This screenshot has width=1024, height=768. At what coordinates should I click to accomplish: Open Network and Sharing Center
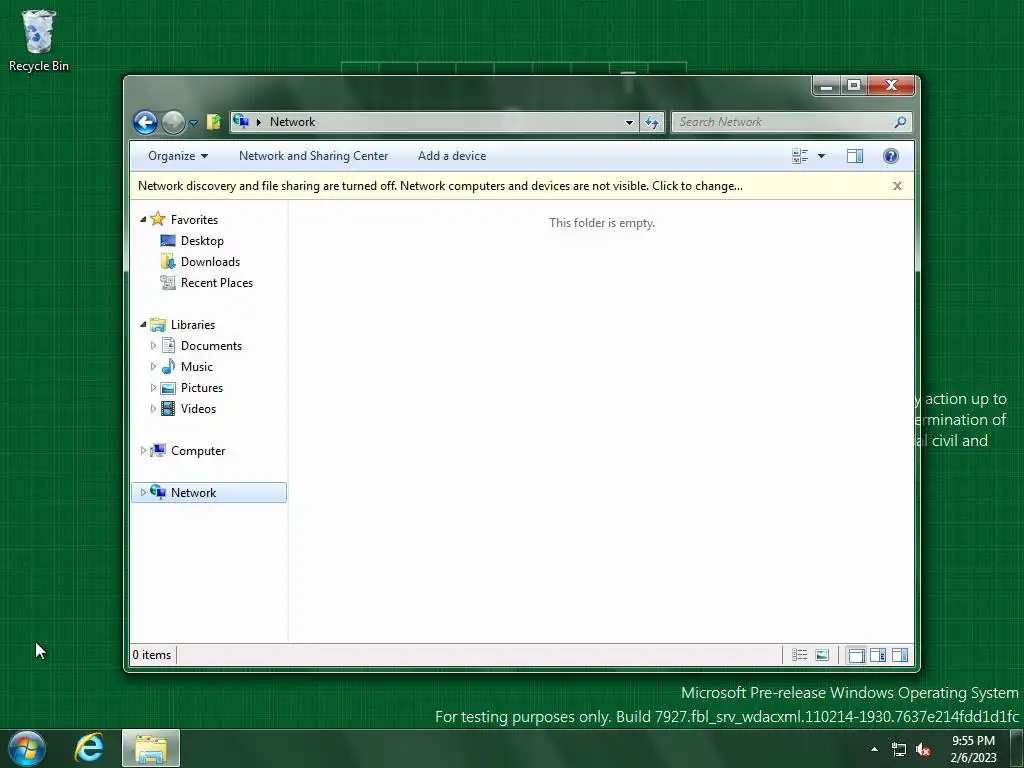[313, 156]
